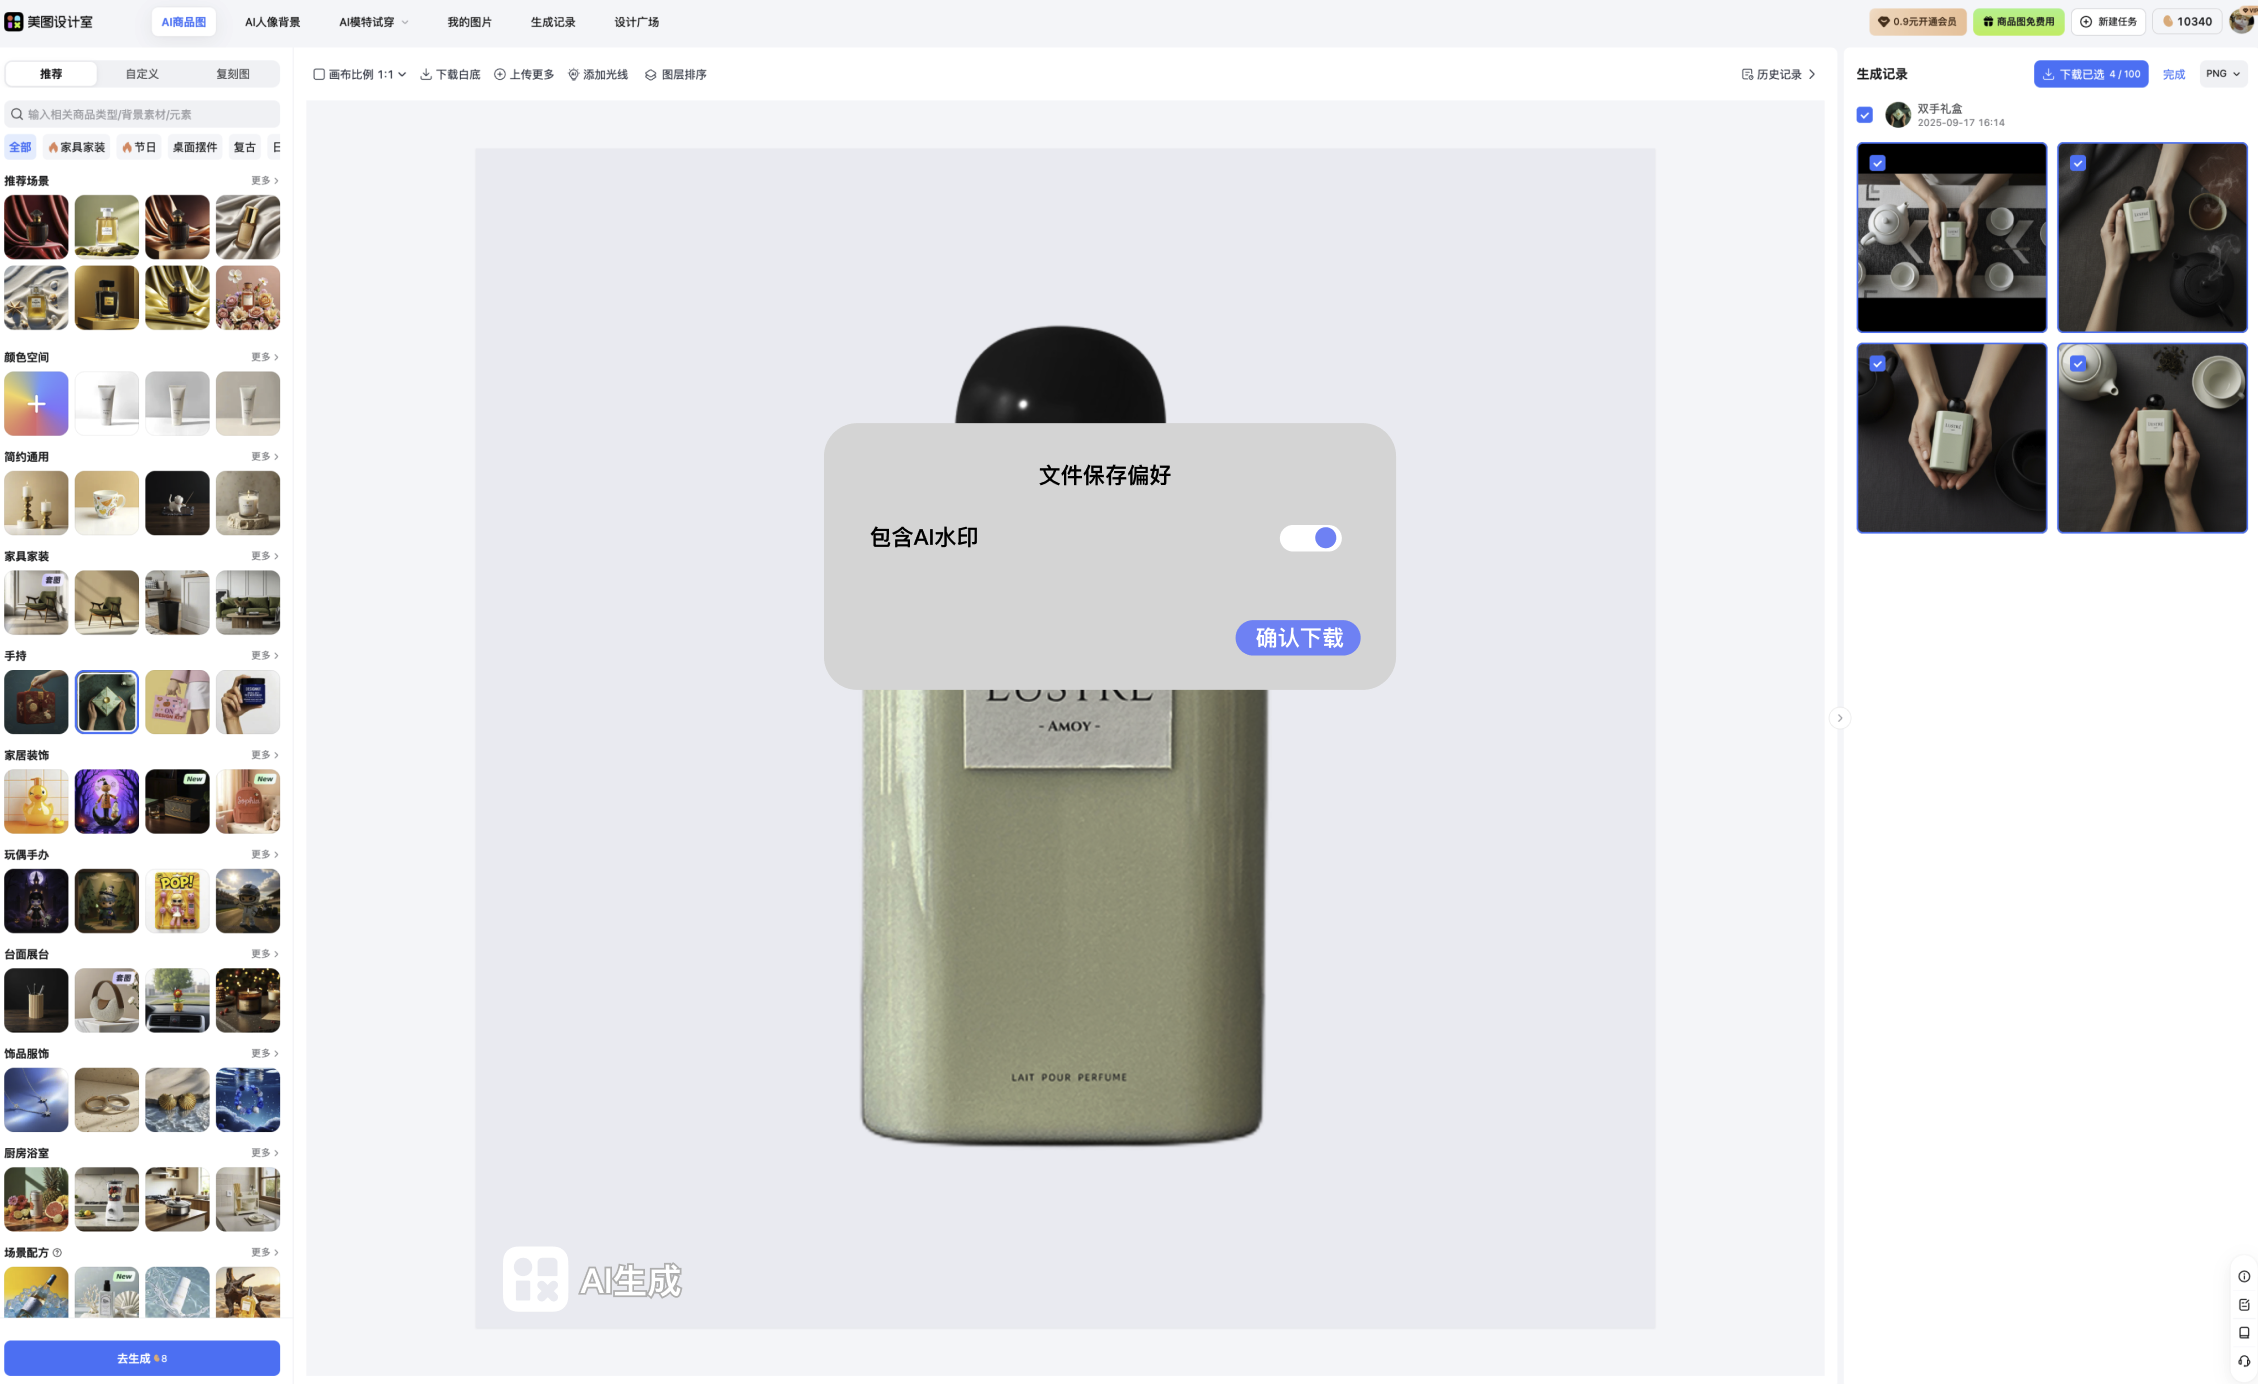Screen dimensions: 2258x1384
Task: Click the 添加光线 lighting icon
Action: [574, 75]
